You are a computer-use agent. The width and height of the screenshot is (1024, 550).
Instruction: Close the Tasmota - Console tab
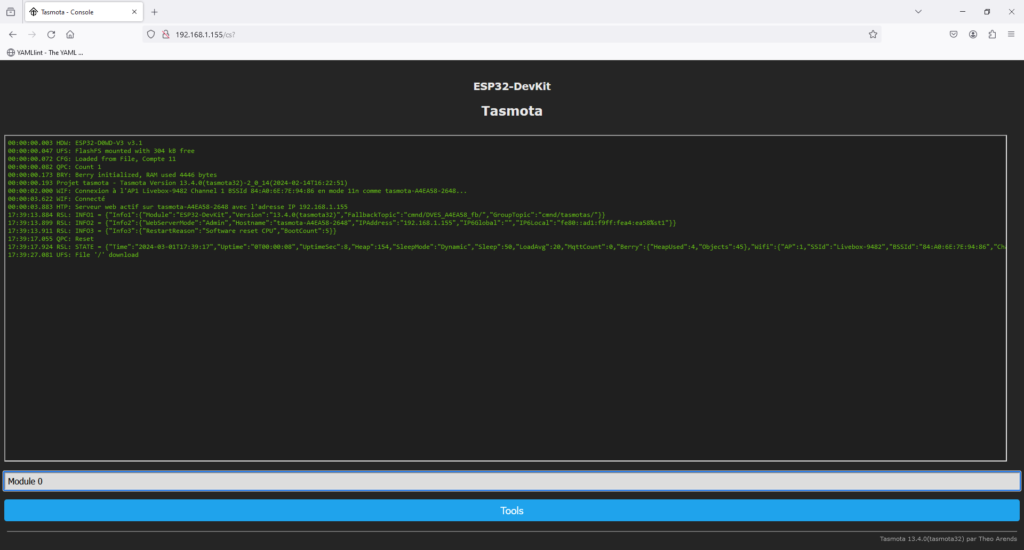coord(134,12)
